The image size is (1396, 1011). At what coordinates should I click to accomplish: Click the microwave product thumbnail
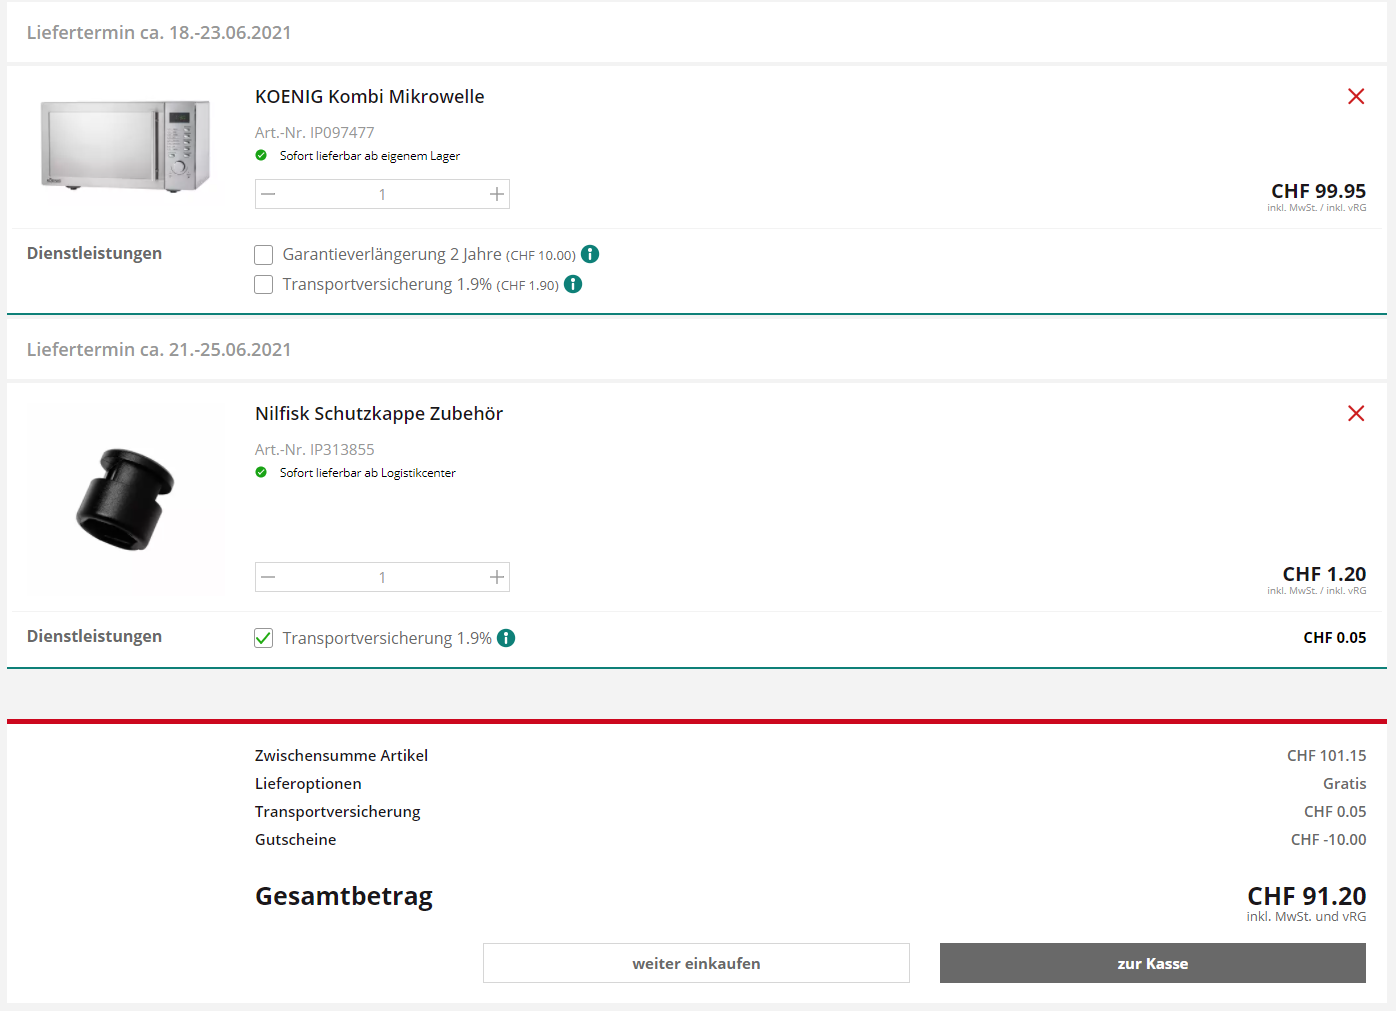pyautogui.click(x=126, y=145)
